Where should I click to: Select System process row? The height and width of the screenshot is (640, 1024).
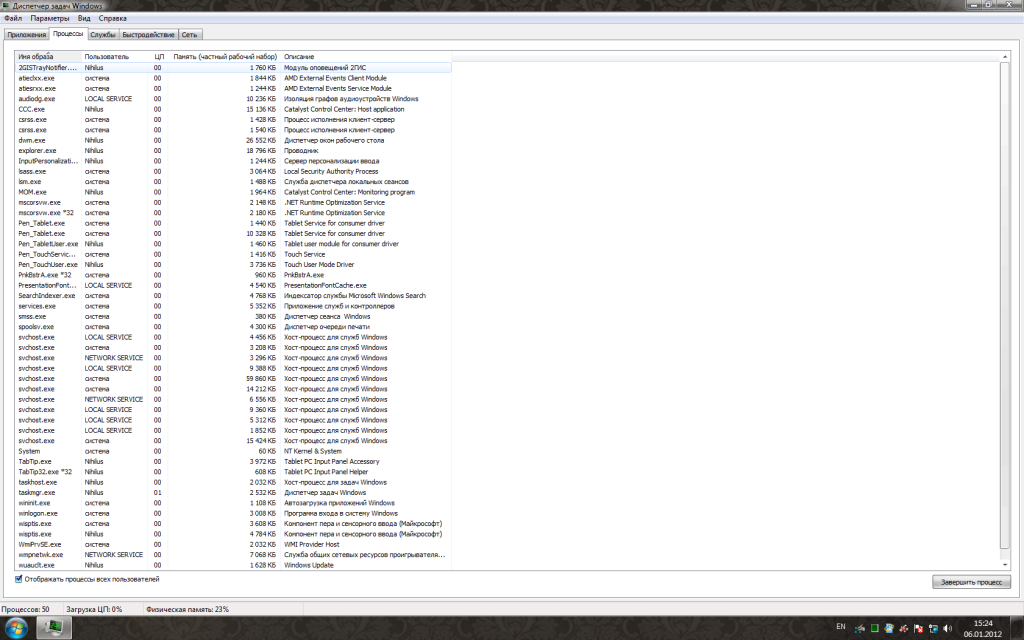(x=233, y=451)
